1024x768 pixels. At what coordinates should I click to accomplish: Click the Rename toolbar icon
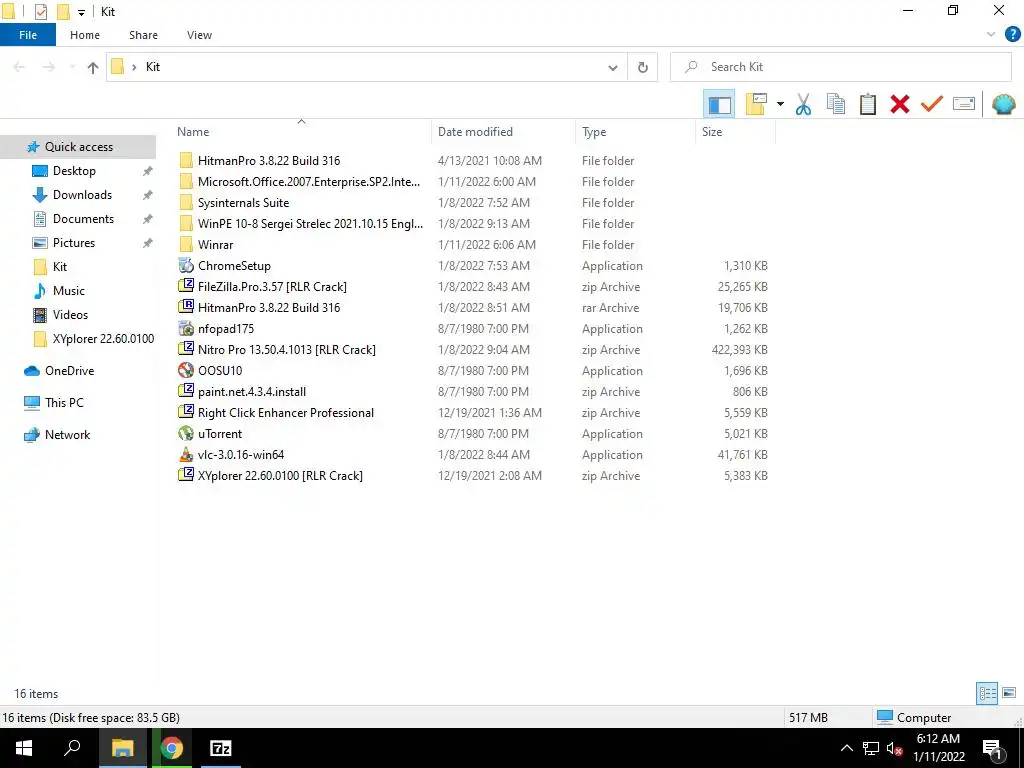(x=964, y=104)
